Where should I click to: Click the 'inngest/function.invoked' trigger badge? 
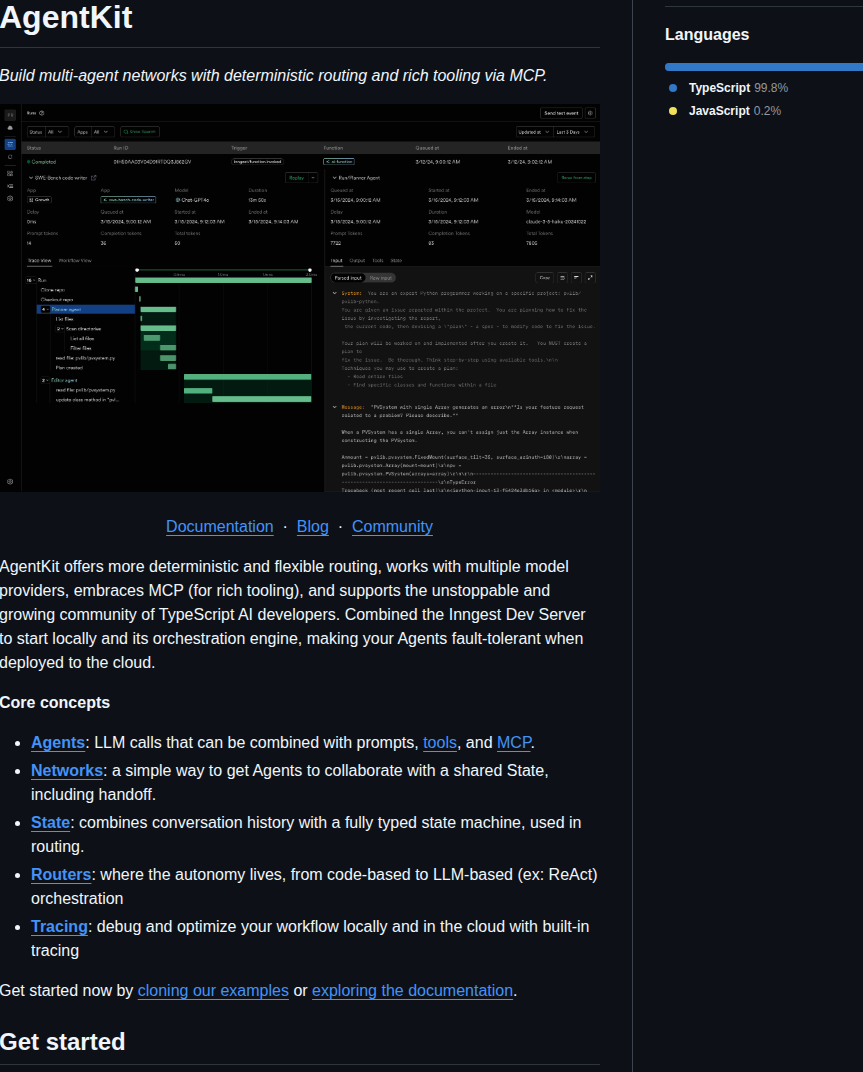[x=258, y=162]
